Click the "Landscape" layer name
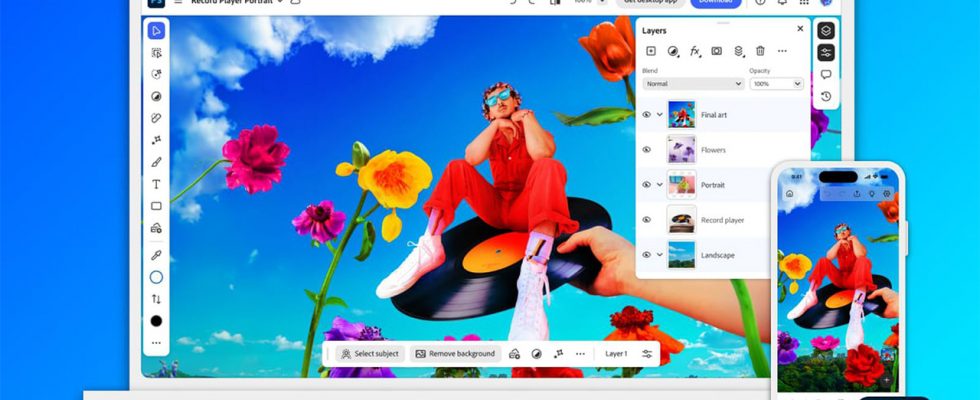The image size is (980, 400). click(718, 255)
